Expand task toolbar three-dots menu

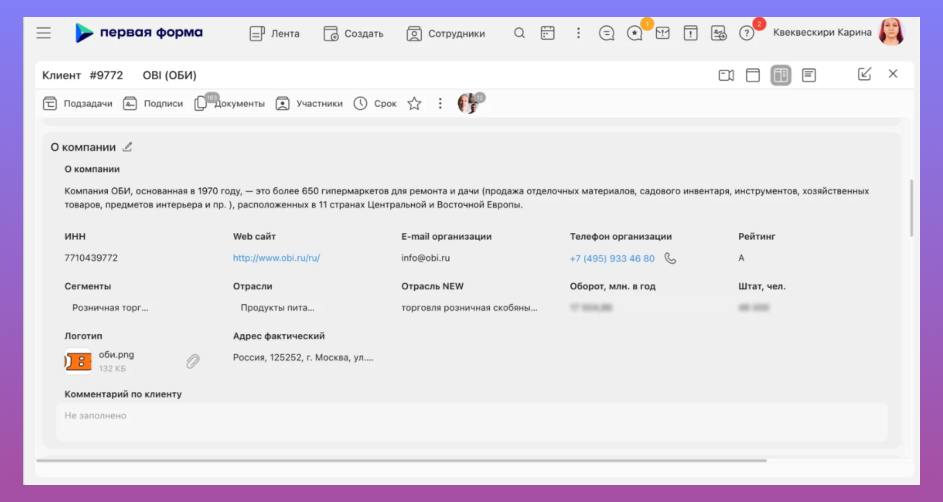(440, 103)
